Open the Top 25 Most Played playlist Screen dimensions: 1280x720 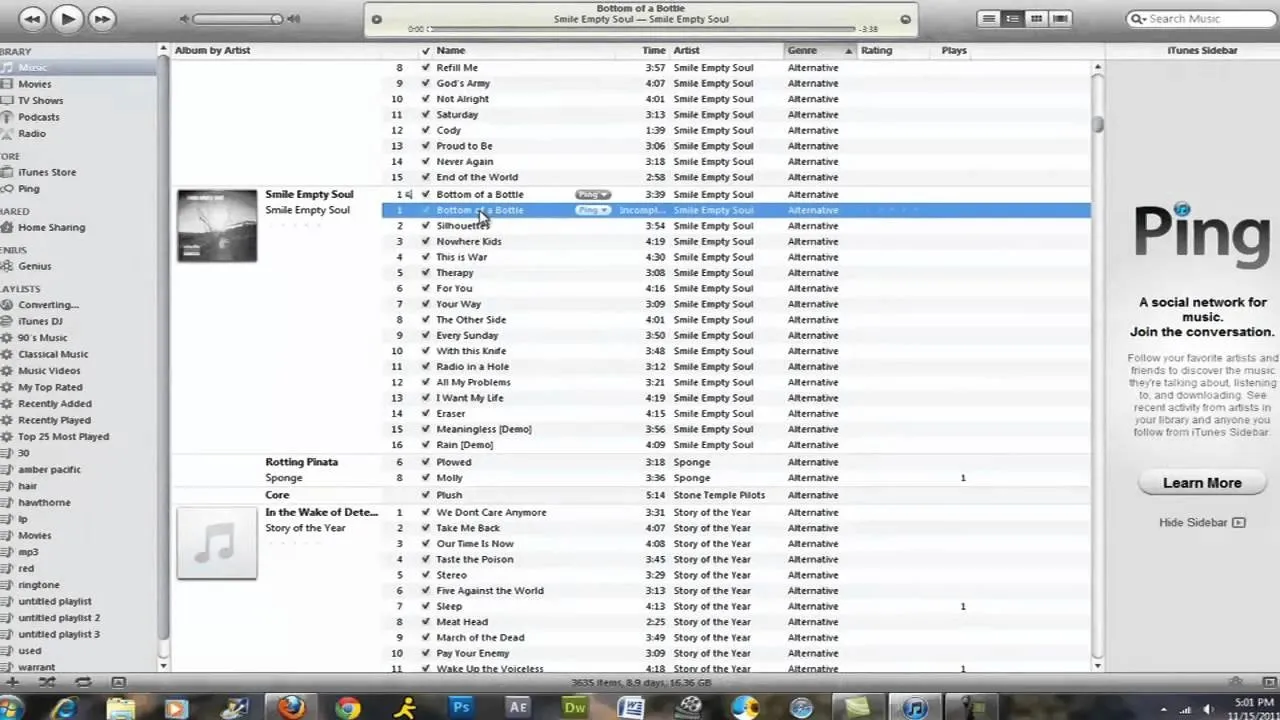pos(63,436)
